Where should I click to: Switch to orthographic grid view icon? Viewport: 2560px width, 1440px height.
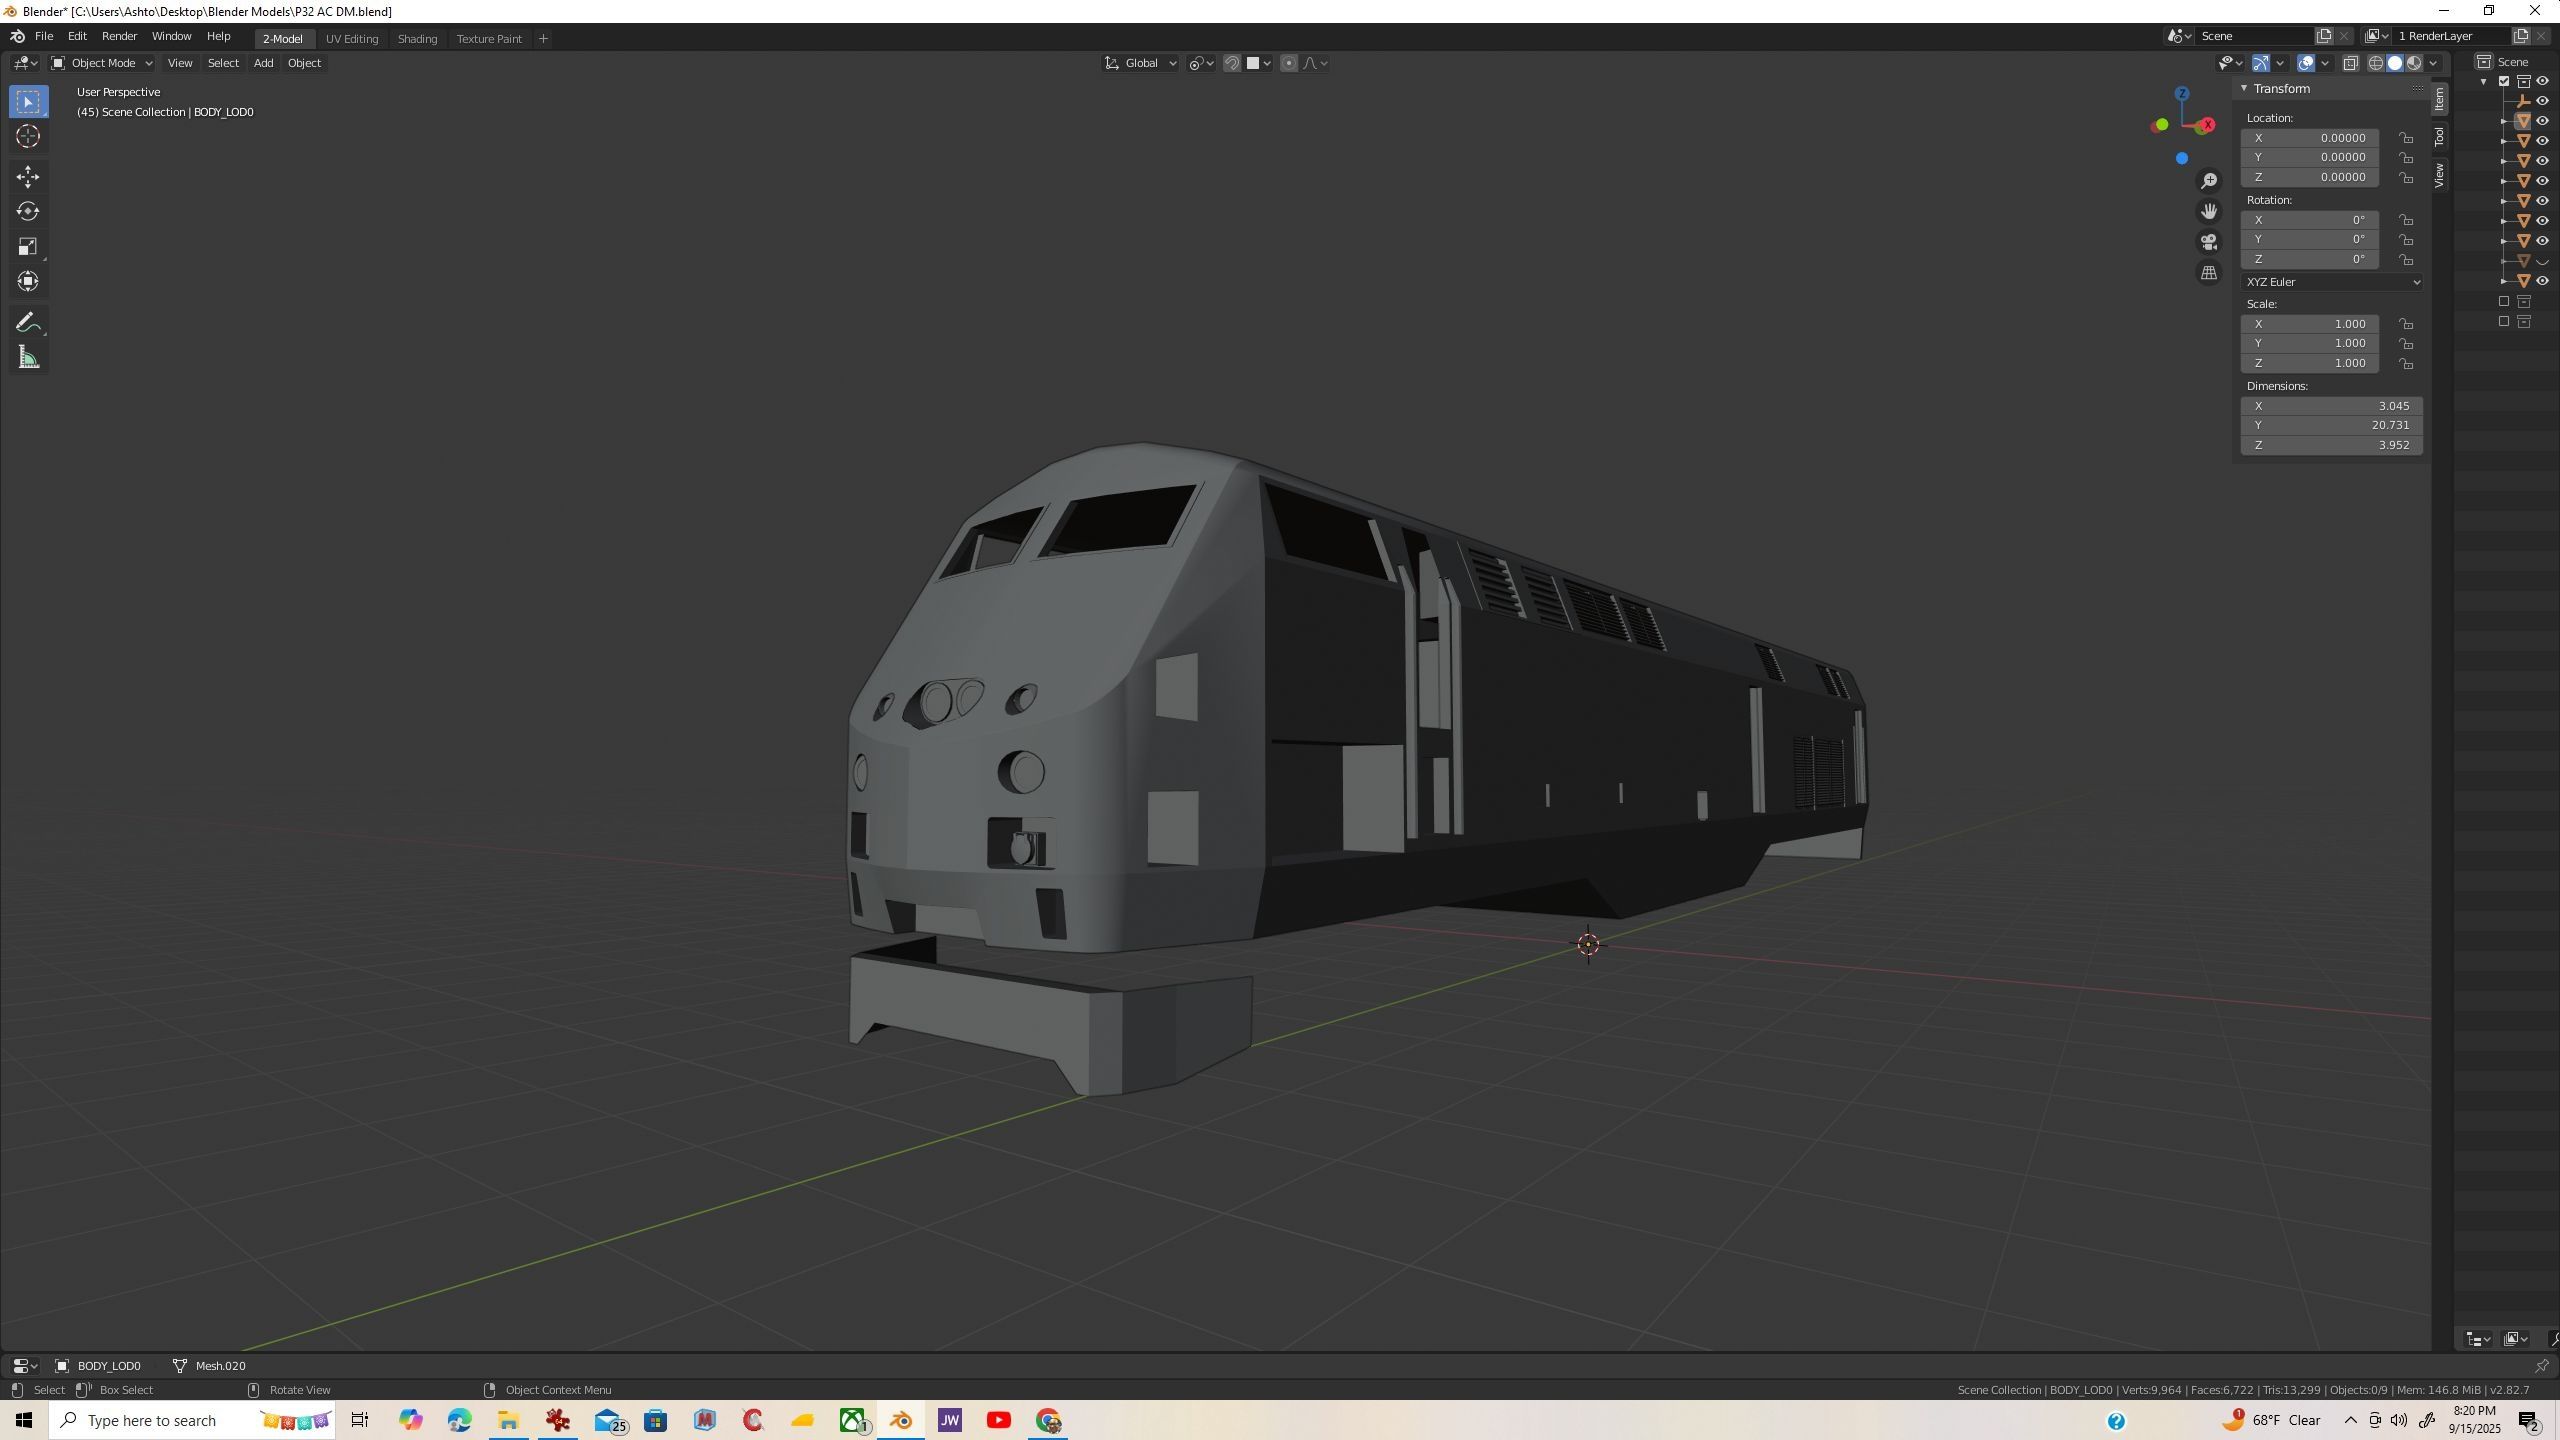point(2209,273)
